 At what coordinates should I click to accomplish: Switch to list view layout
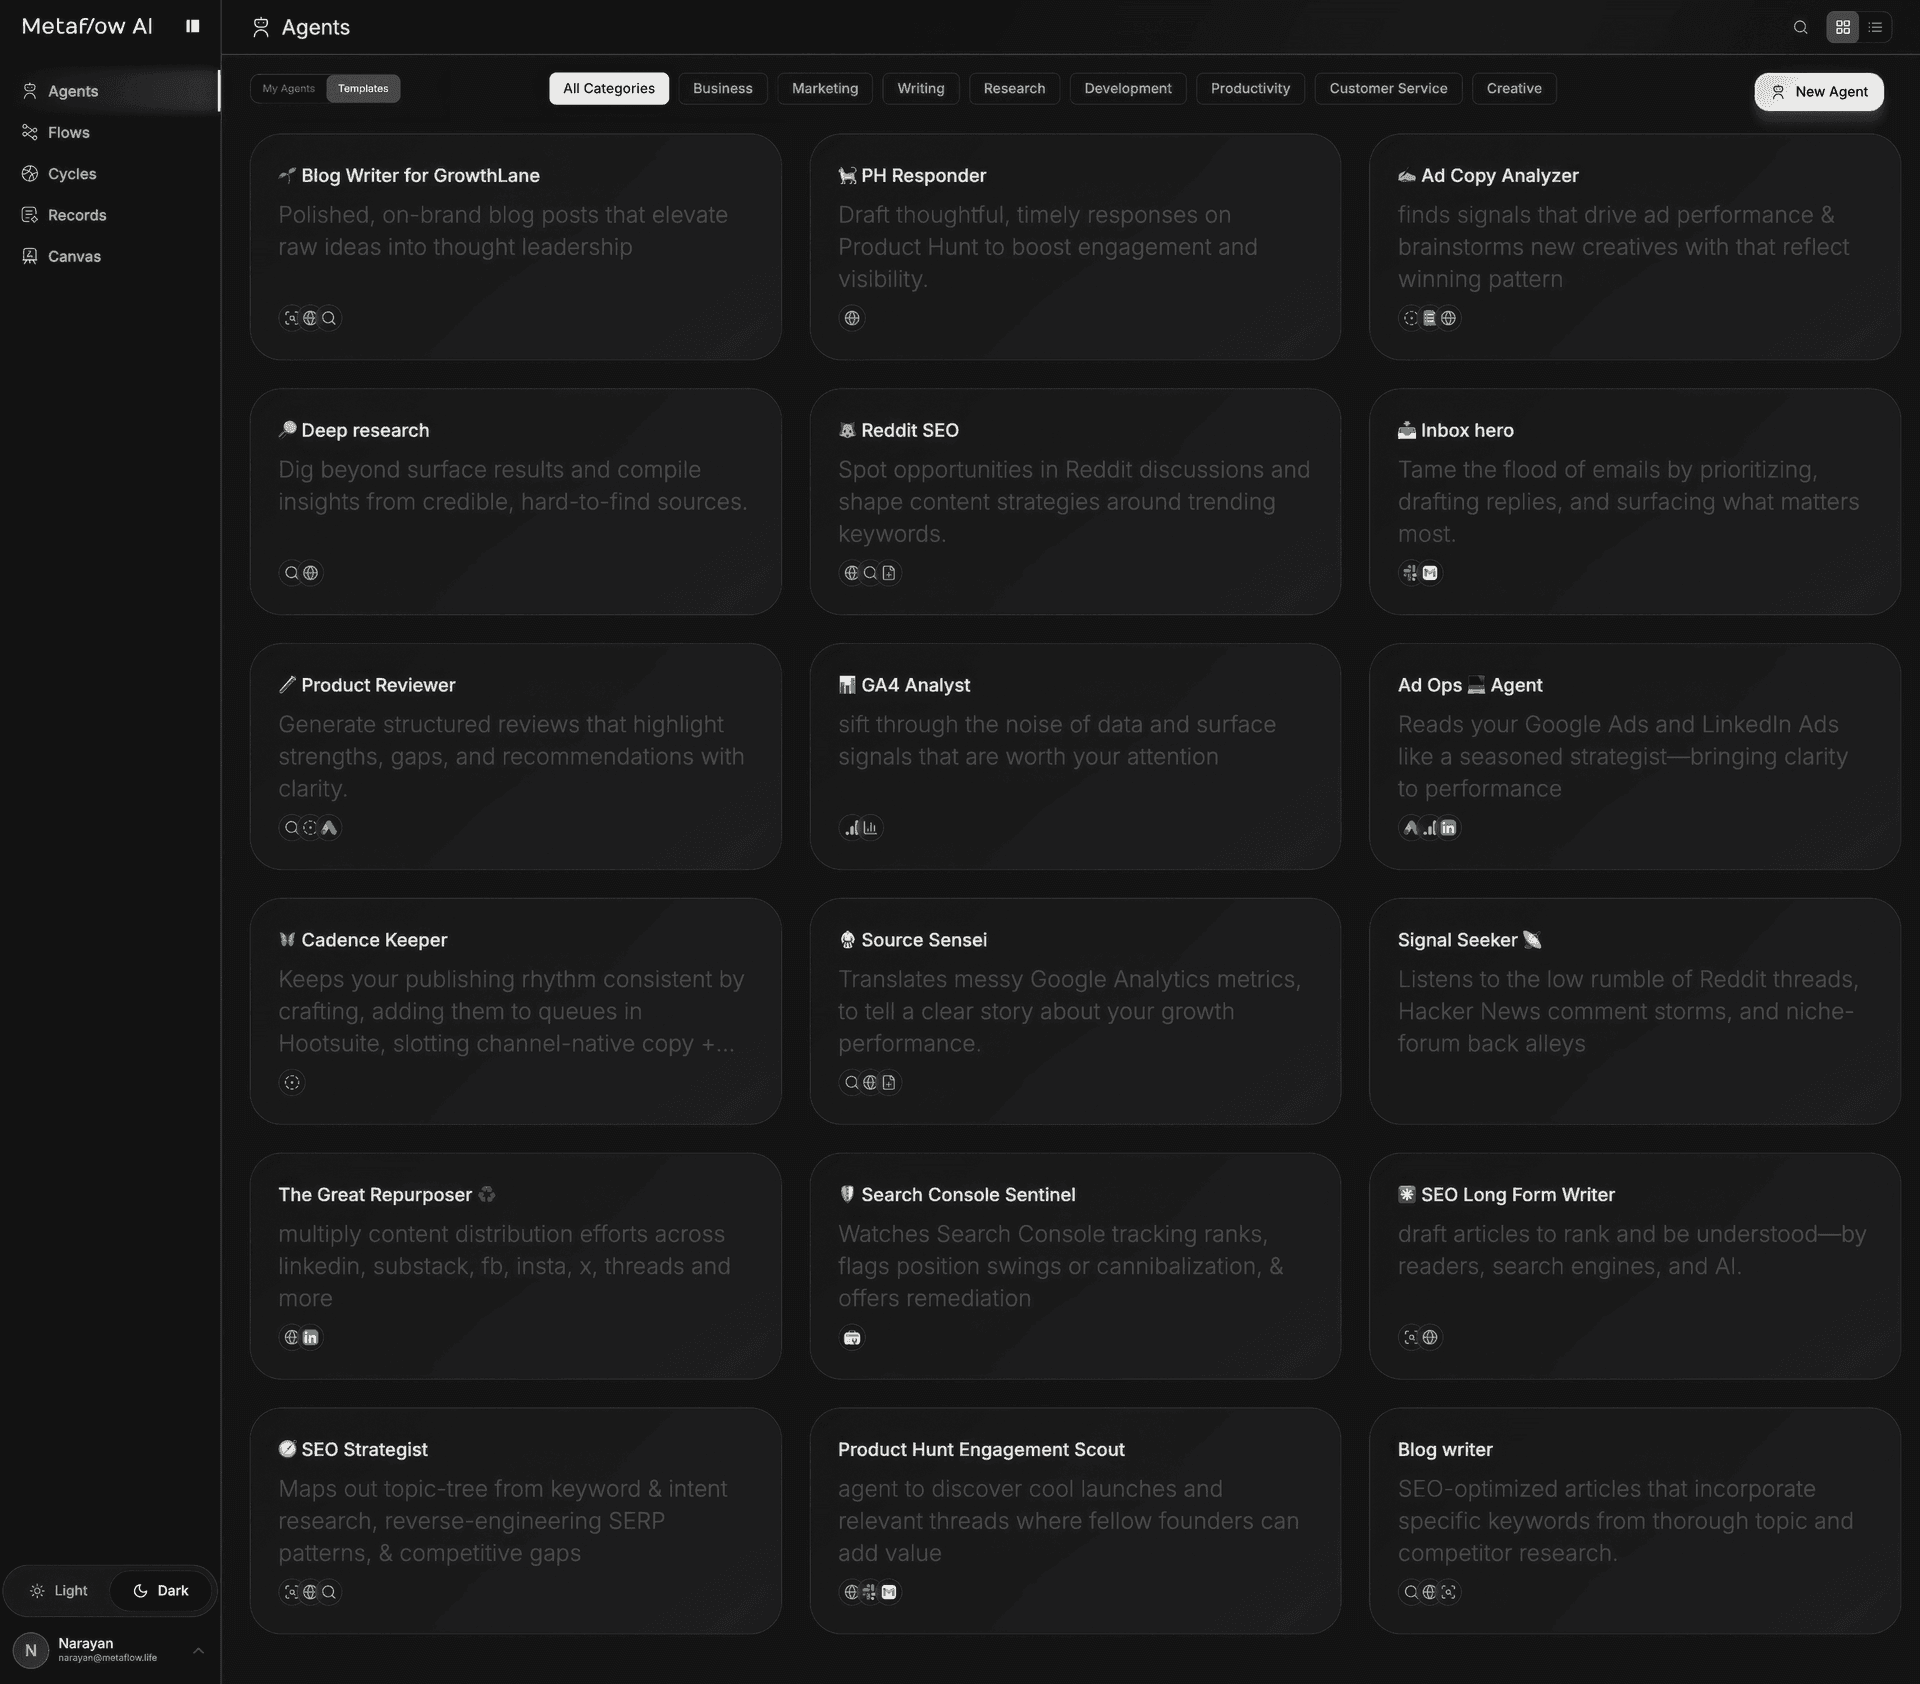[x=1875, y=27]
